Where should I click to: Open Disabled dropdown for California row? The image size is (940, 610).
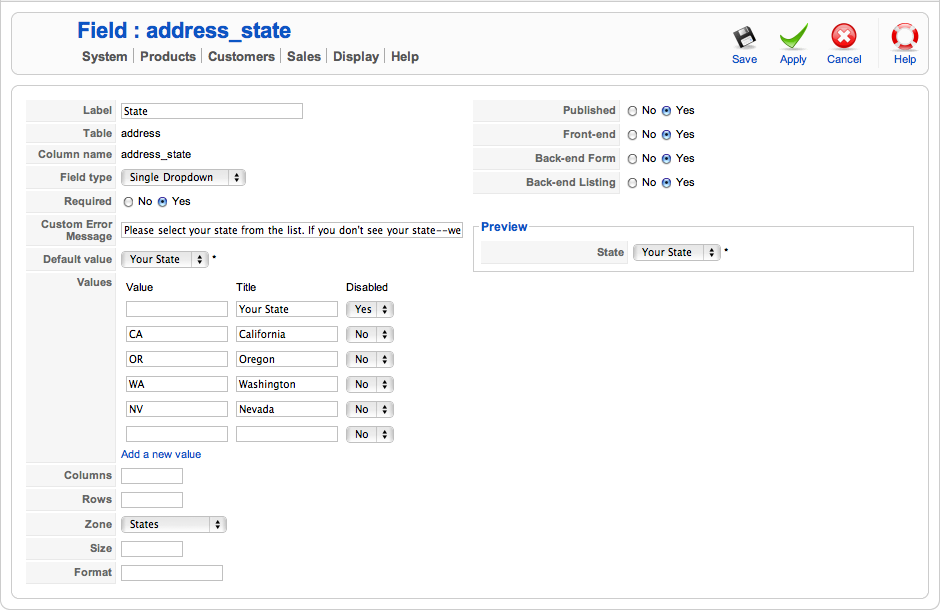coord(370,334)
